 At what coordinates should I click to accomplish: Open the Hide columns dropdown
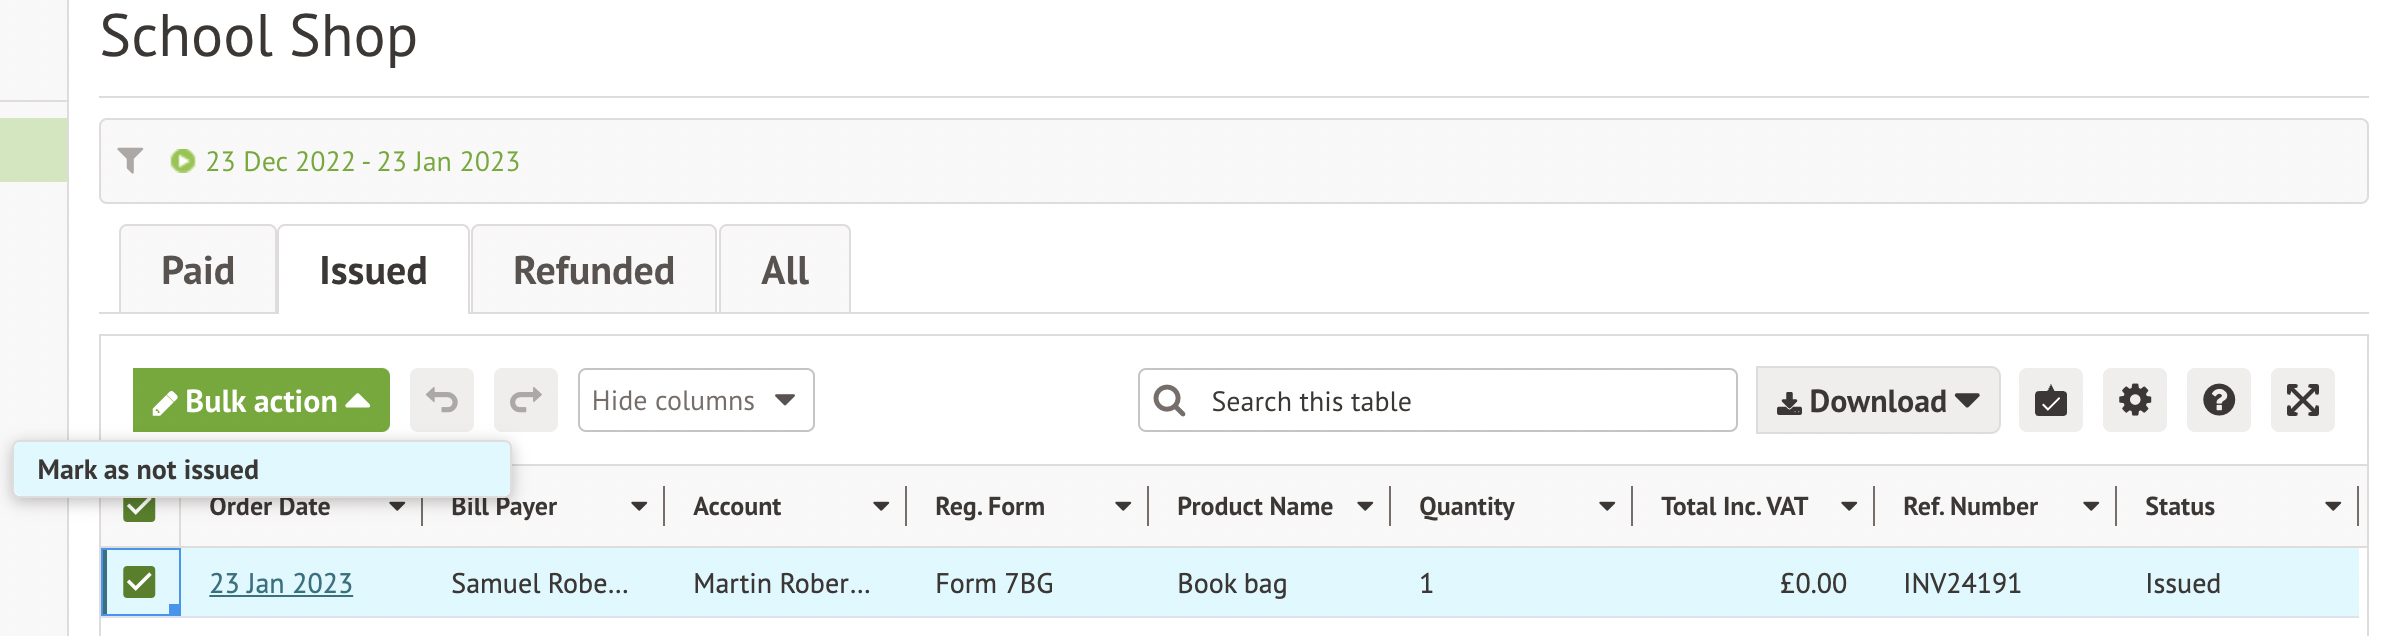click(695, 400)
